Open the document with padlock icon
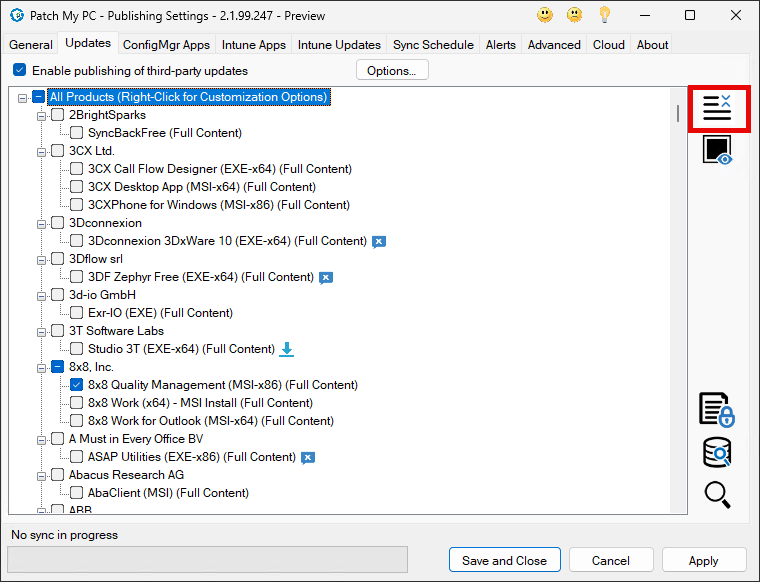This screenshot has width=760, height=582. [717, 410]
